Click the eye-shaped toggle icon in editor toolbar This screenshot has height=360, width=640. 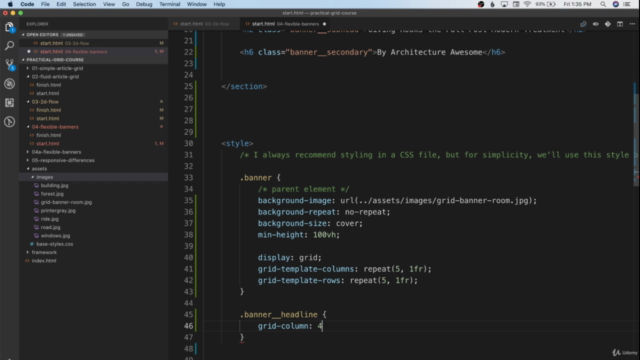tap(596, 24)
